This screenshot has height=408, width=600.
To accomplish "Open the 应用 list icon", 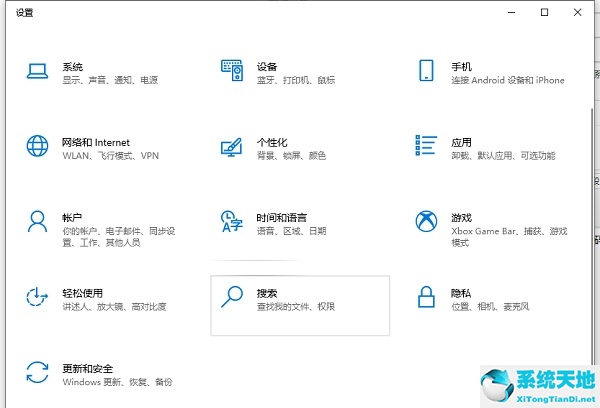I will pos(426,145).
